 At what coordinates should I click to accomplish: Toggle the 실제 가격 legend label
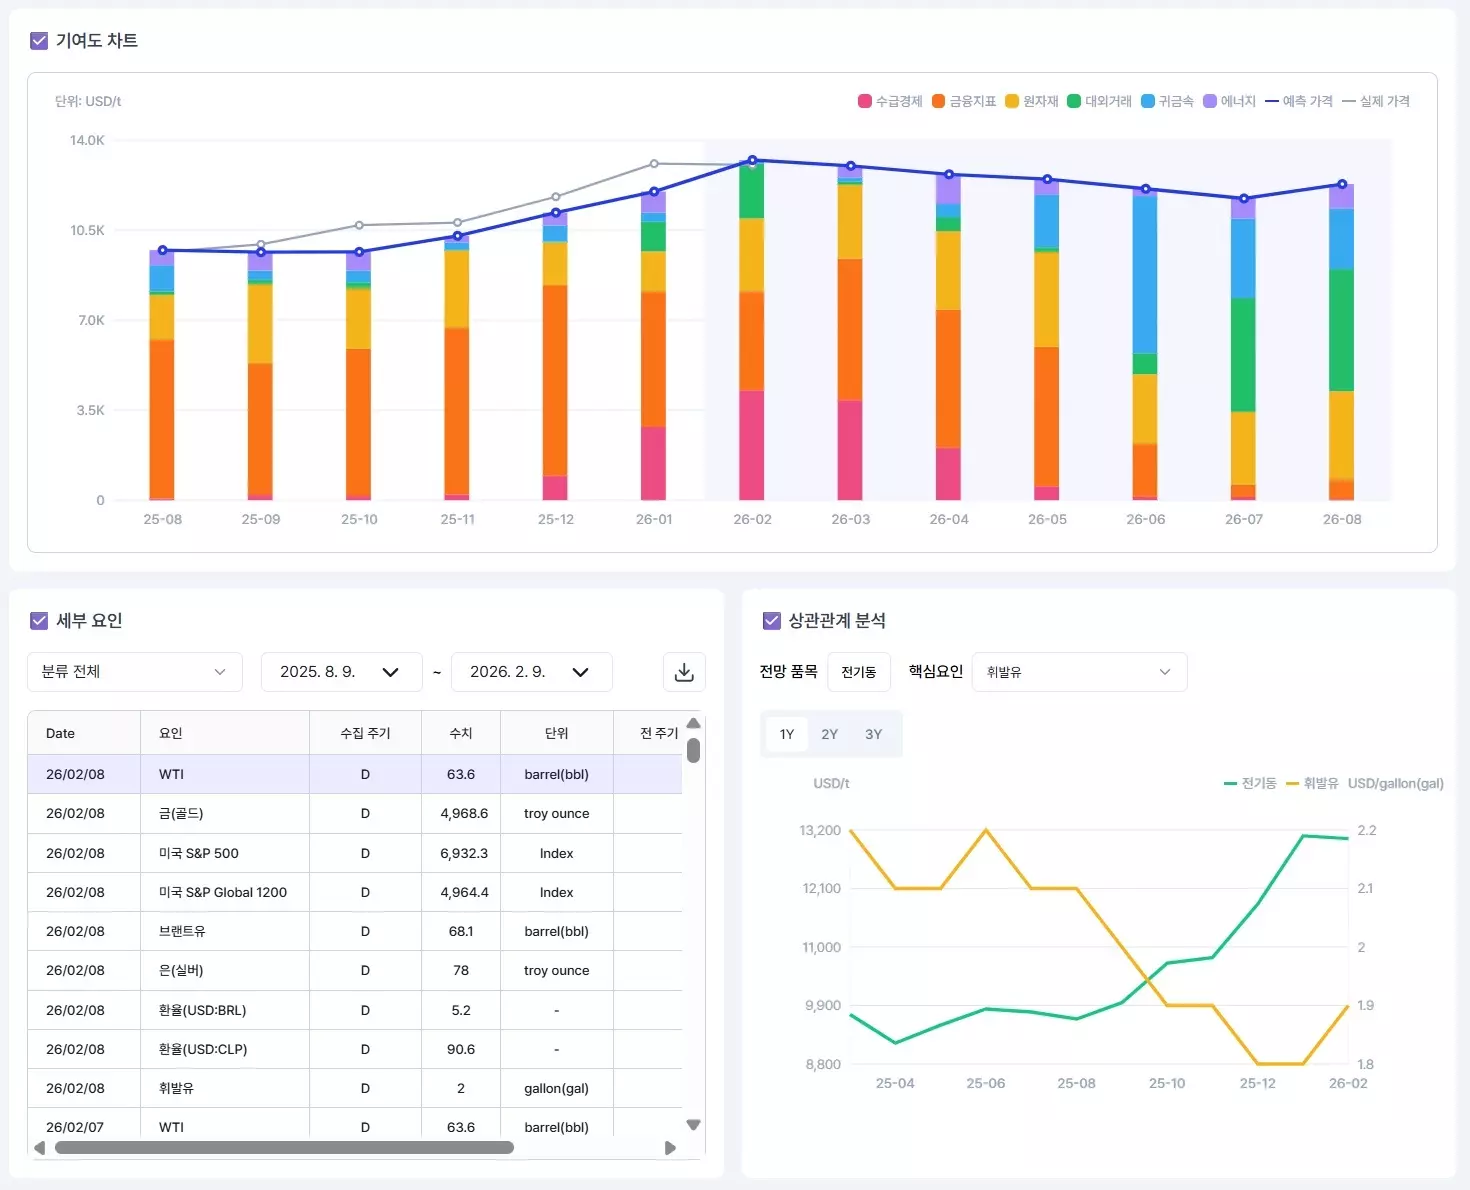(x=1387, y=101)
